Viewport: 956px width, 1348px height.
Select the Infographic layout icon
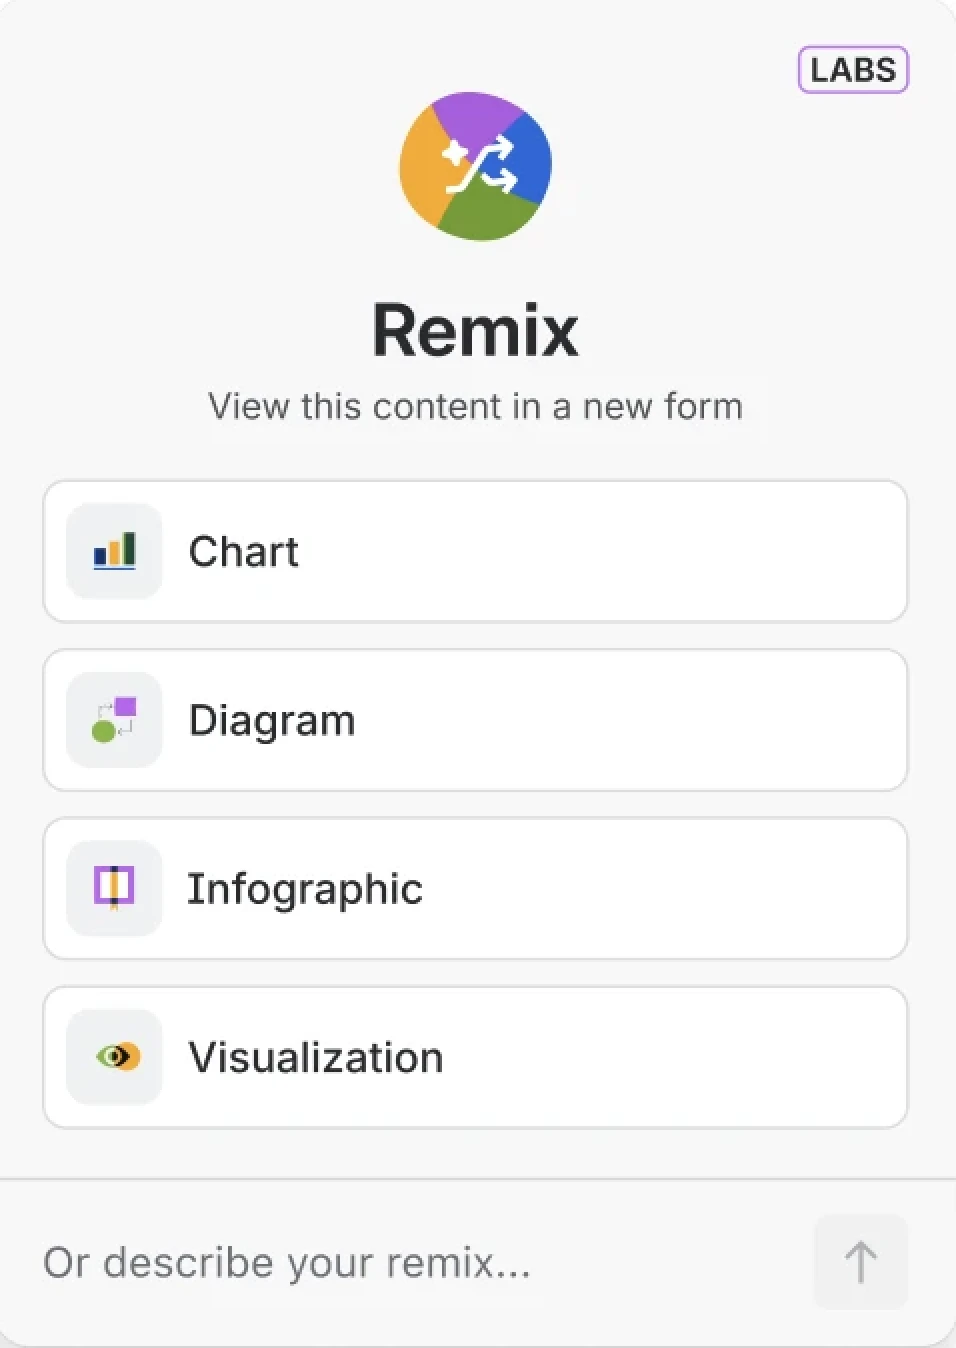[x=113, y=888]
